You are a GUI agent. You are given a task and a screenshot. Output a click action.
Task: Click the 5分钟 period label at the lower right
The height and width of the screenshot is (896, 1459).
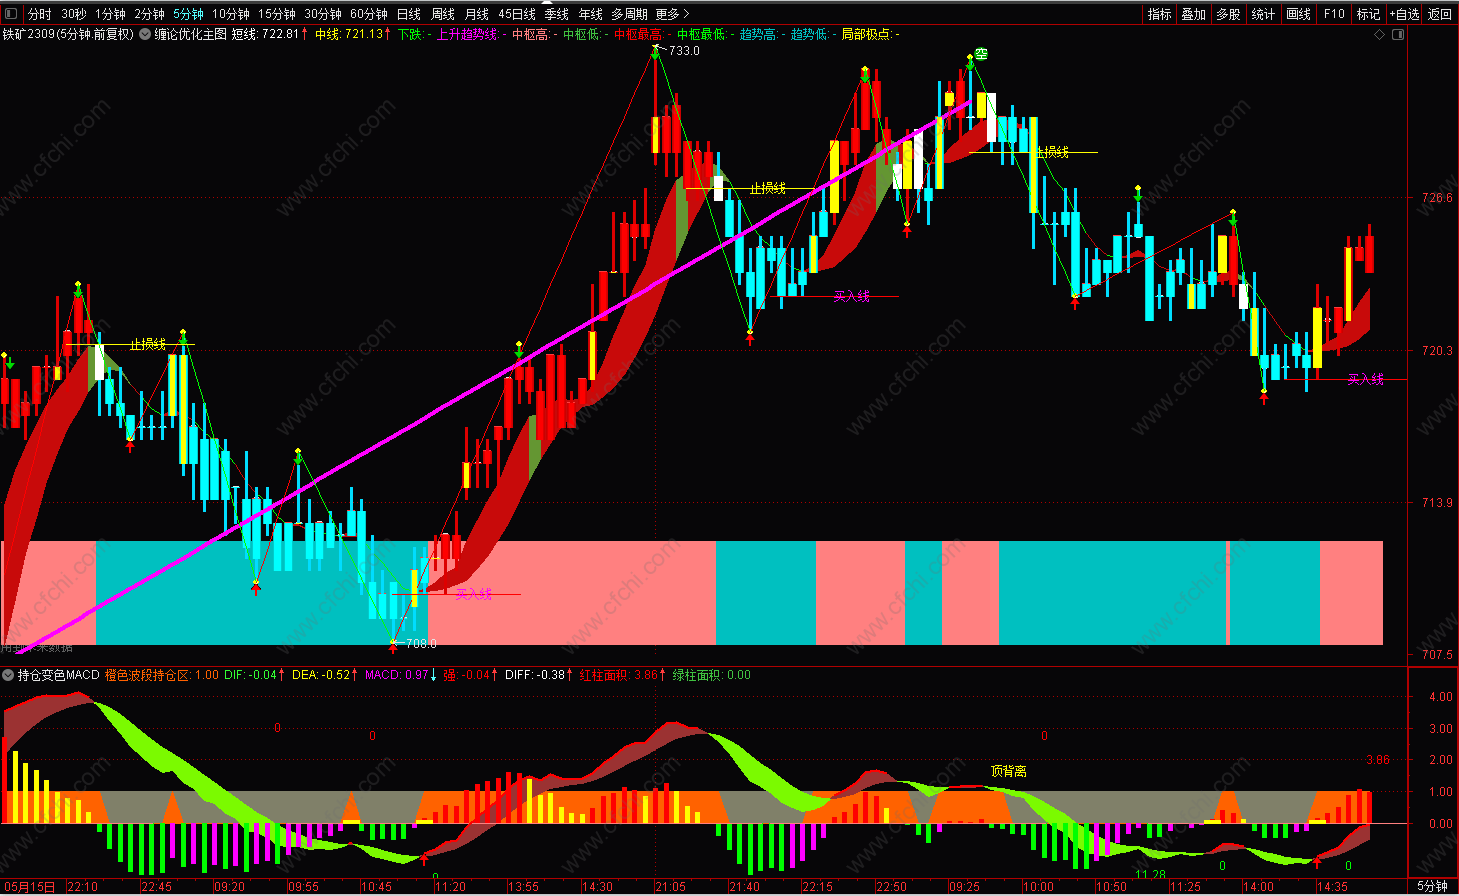pyautogui.click(x=1432, y=887)
